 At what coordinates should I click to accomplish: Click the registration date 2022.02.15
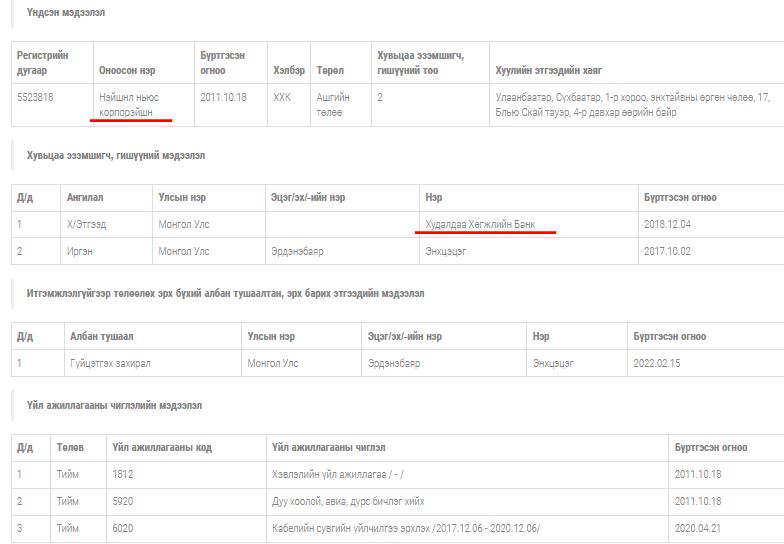pyautogui.click(x=655, y=363)
